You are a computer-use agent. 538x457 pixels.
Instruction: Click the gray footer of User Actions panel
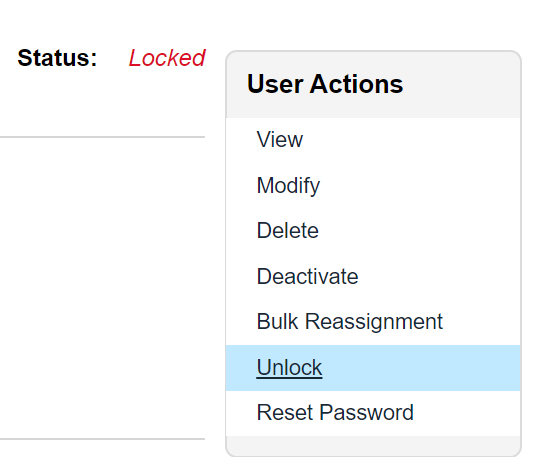click(373, 446)
